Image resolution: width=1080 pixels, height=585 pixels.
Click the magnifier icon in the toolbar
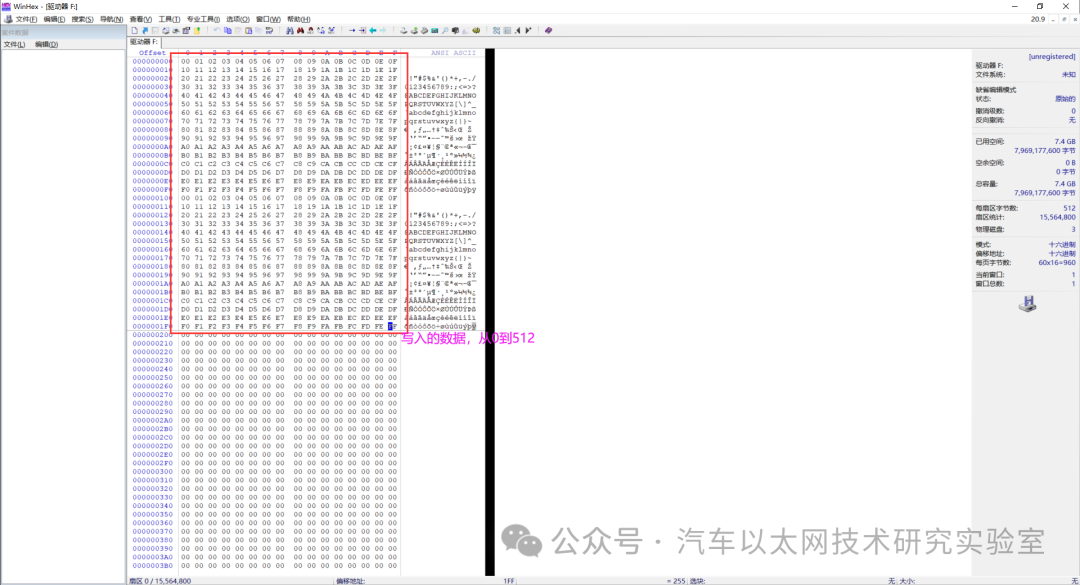(x=445, y=30)
